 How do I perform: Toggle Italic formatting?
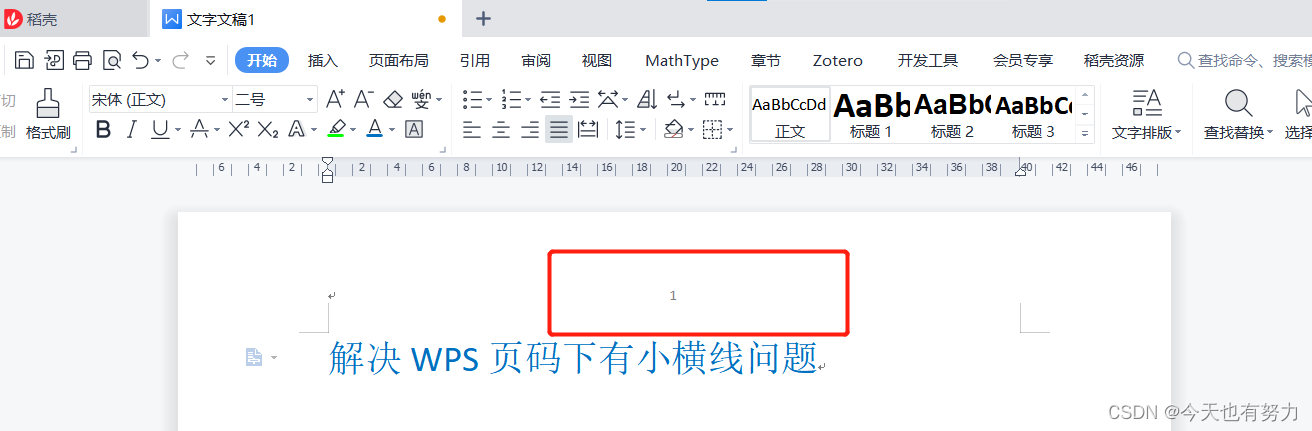(x=131, y=129)
